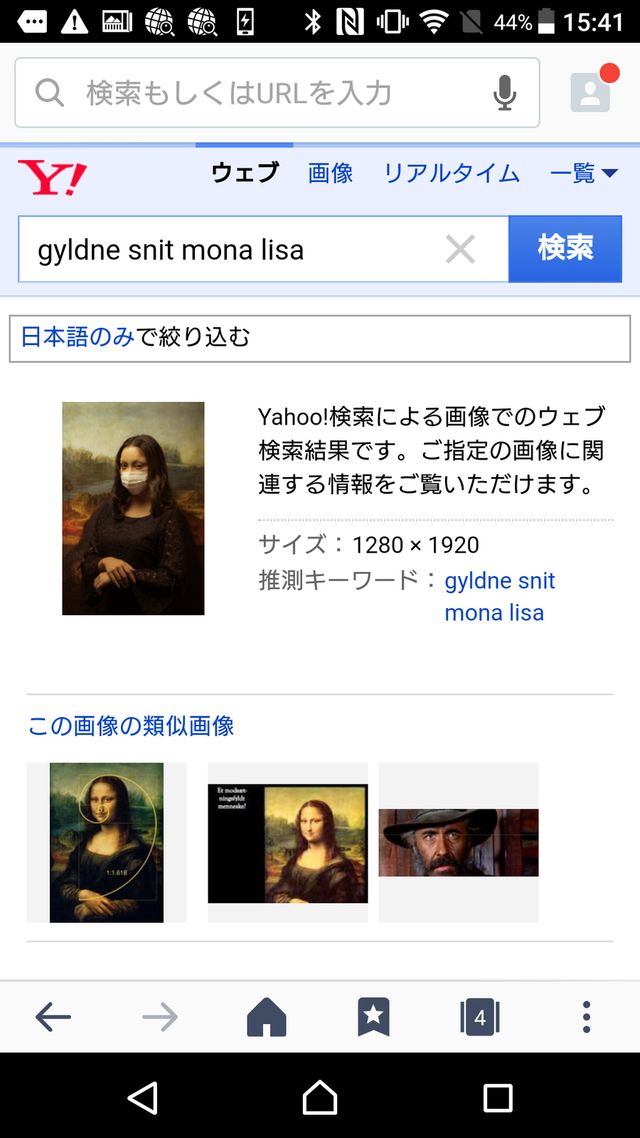Viewport: 640px width, 1138px height.
Task: Select the golden spiral Mona Lisa image
Action: click(x=106, y=842)
